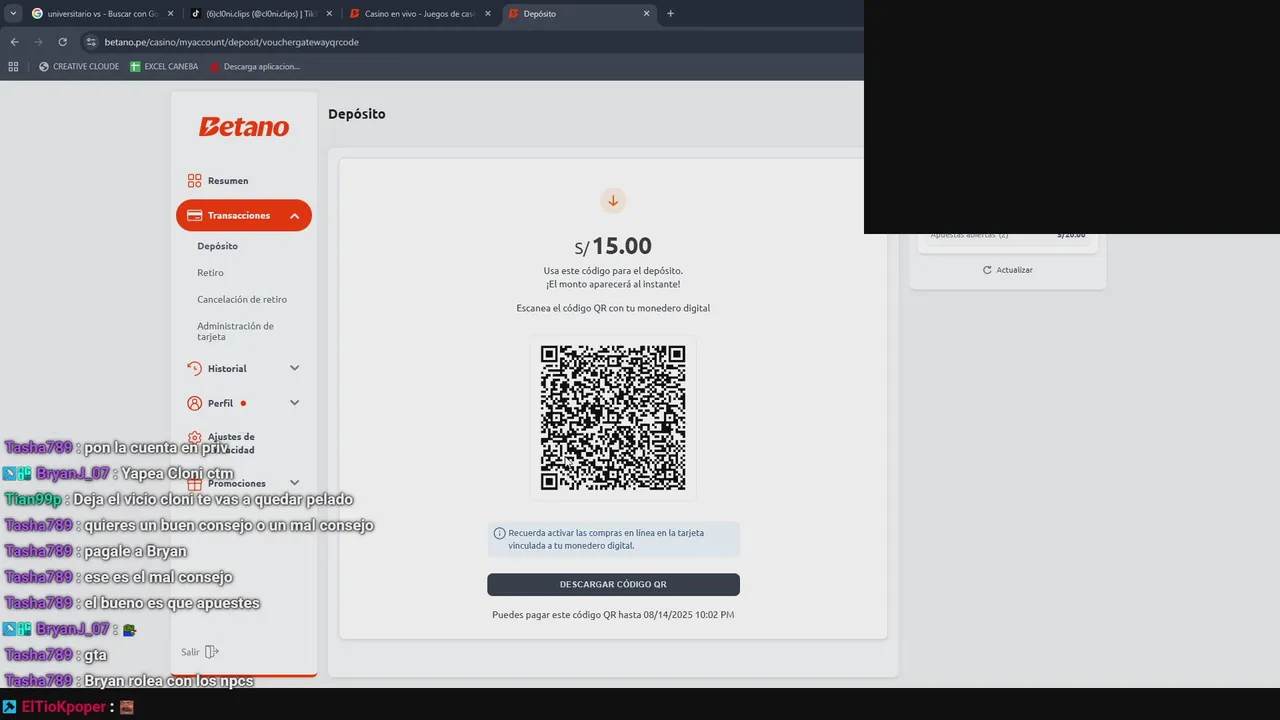Click the info icon in reminder note
This screenshot has width=1280, height=720.
point(500,534)
